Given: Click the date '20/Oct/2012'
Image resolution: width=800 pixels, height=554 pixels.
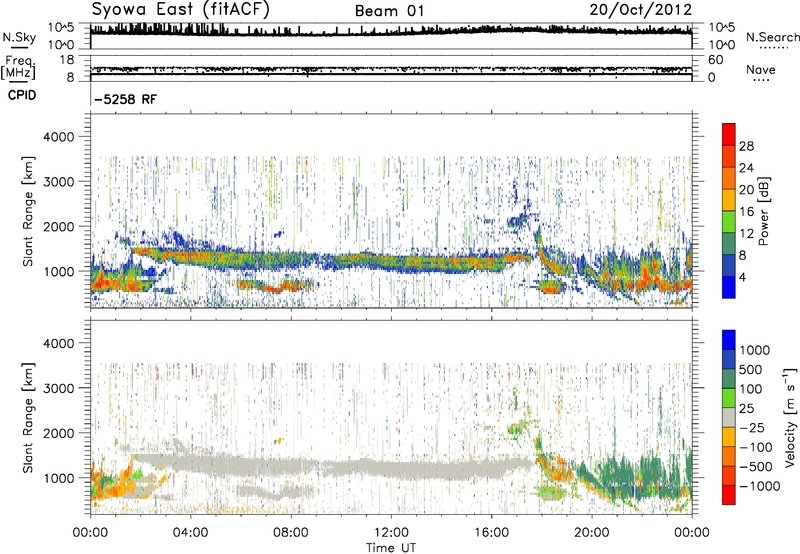Looking at the screenshot, I should (641, 10).
